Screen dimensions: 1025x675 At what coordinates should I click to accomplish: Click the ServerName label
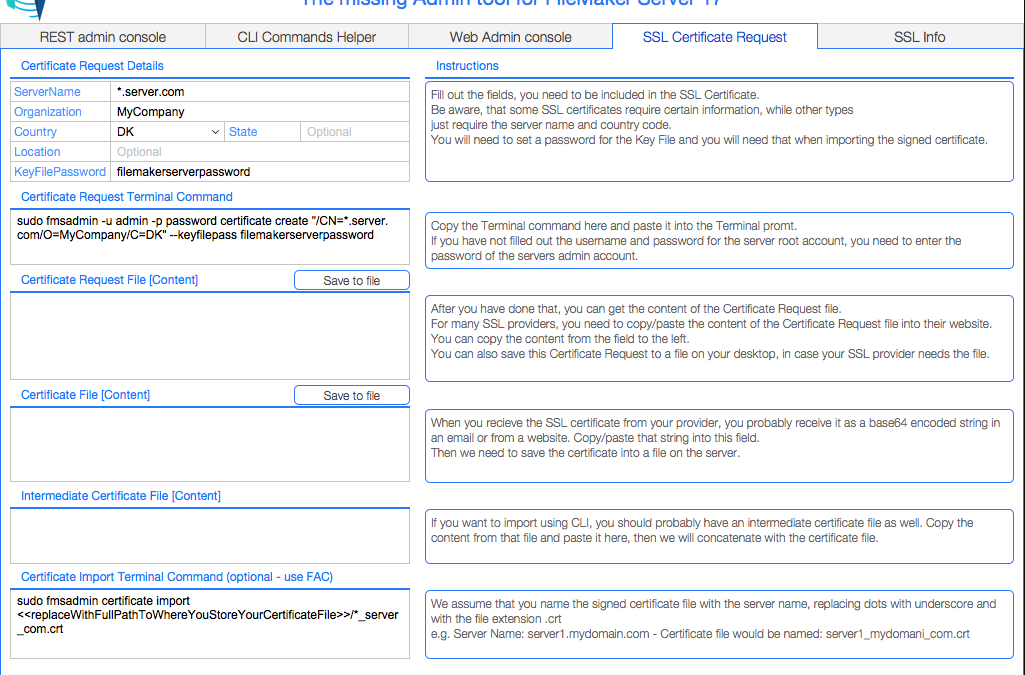pos(47,91)
